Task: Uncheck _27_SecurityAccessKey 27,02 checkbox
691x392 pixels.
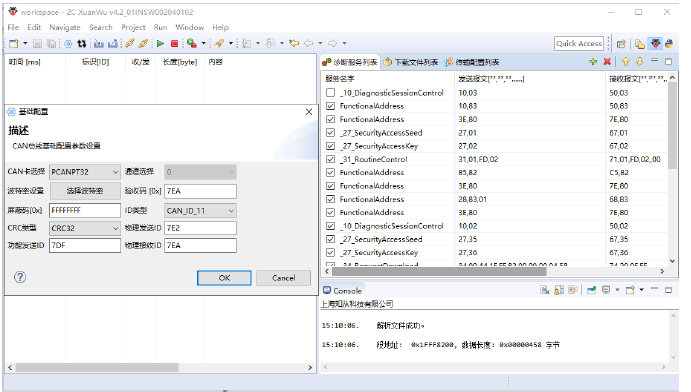Action: 331,146
